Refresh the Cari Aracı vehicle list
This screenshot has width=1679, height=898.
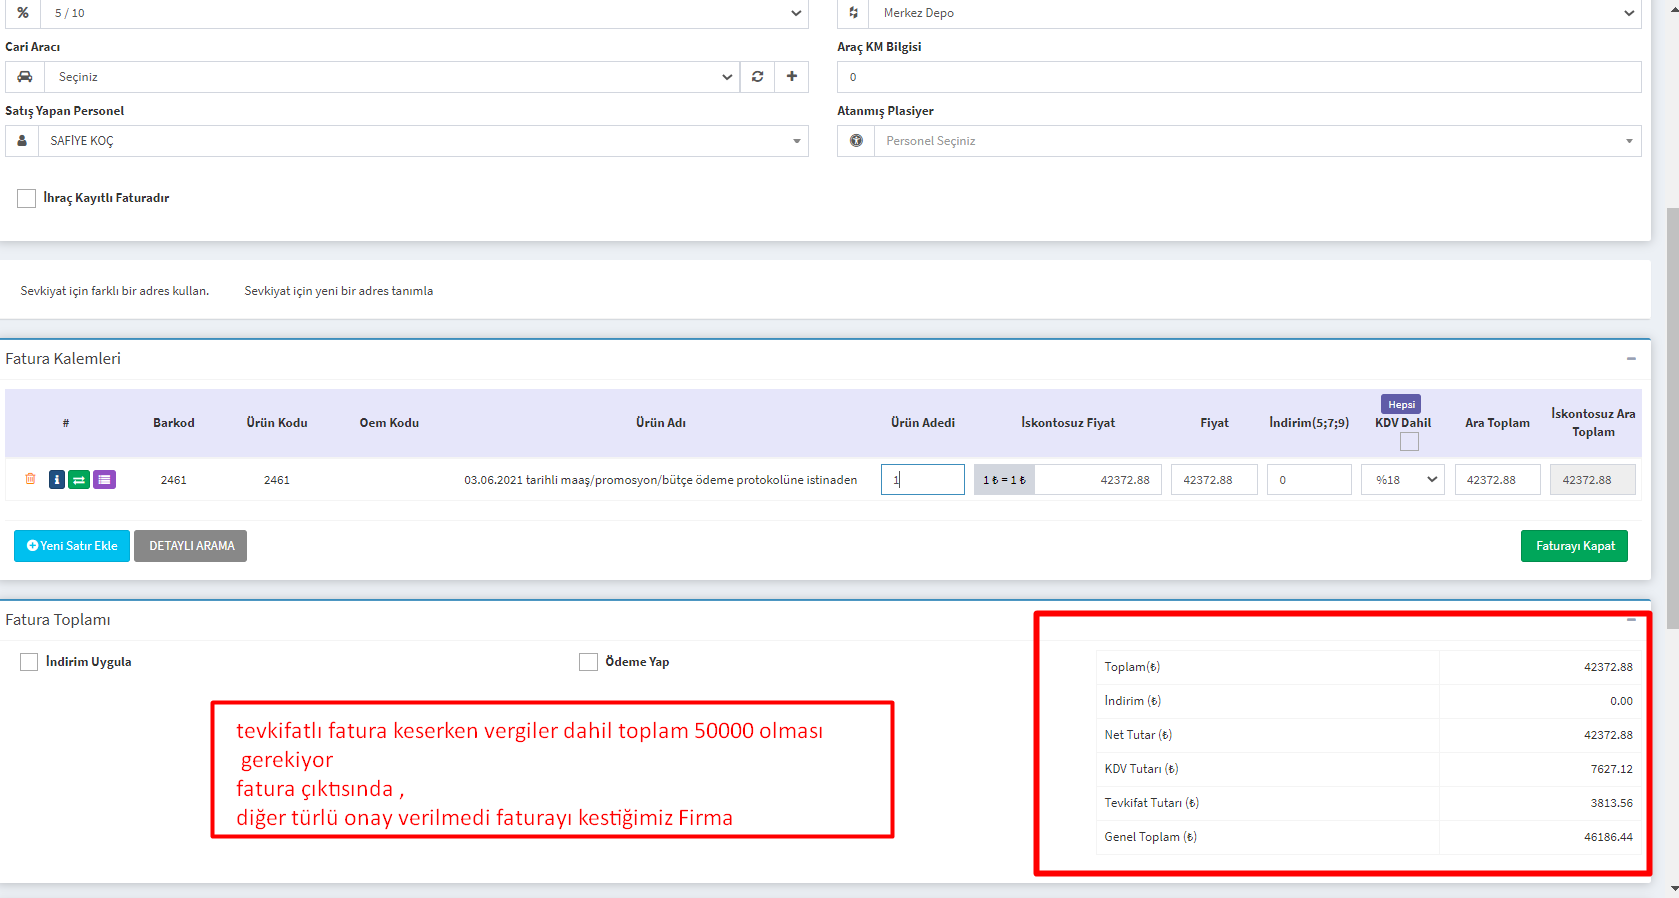coord(757,77)
